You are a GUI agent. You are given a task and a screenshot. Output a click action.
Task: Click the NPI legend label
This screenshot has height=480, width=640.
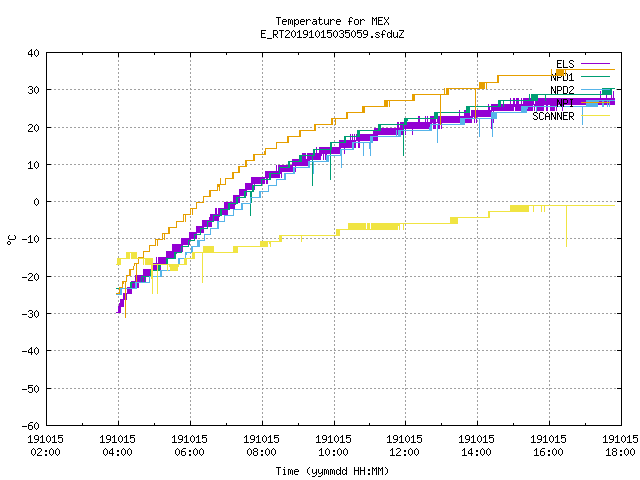click(x=565, y=103)
